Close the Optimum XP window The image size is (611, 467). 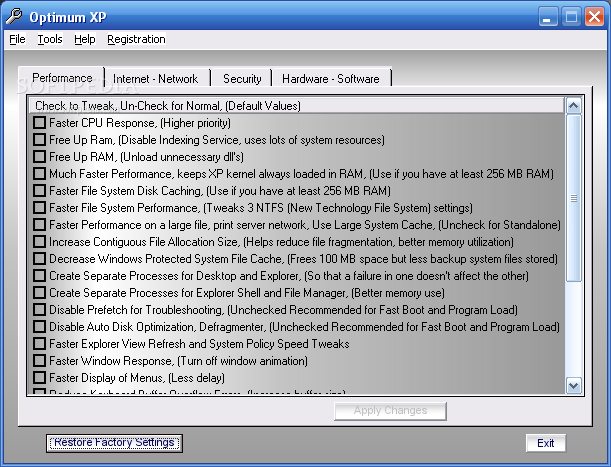(594, 17)
